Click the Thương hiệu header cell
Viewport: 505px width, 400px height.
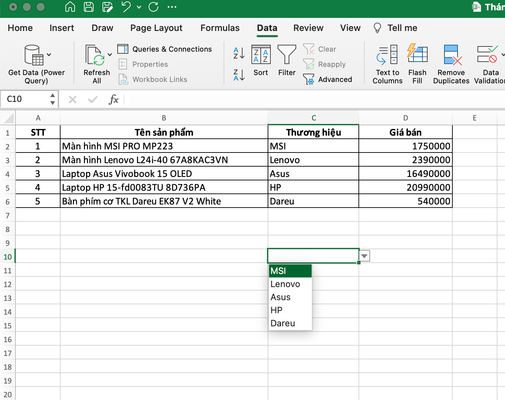[313, 132]
